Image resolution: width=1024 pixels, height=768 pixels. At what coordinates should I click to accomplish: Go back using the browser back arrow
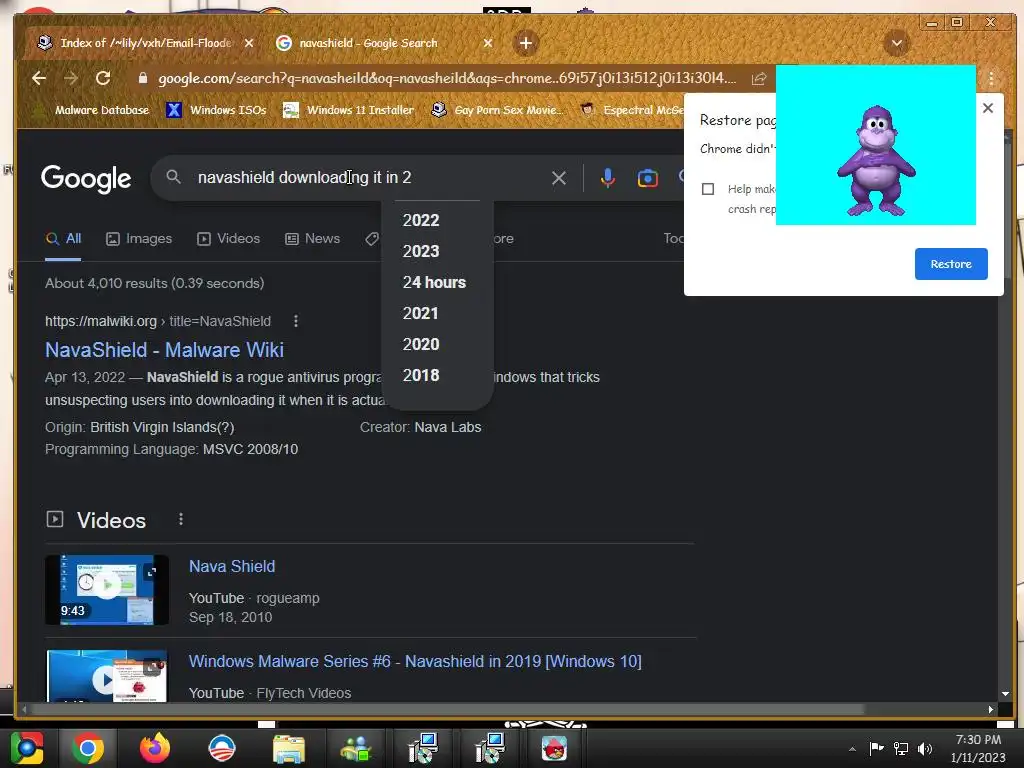[39, 78]
